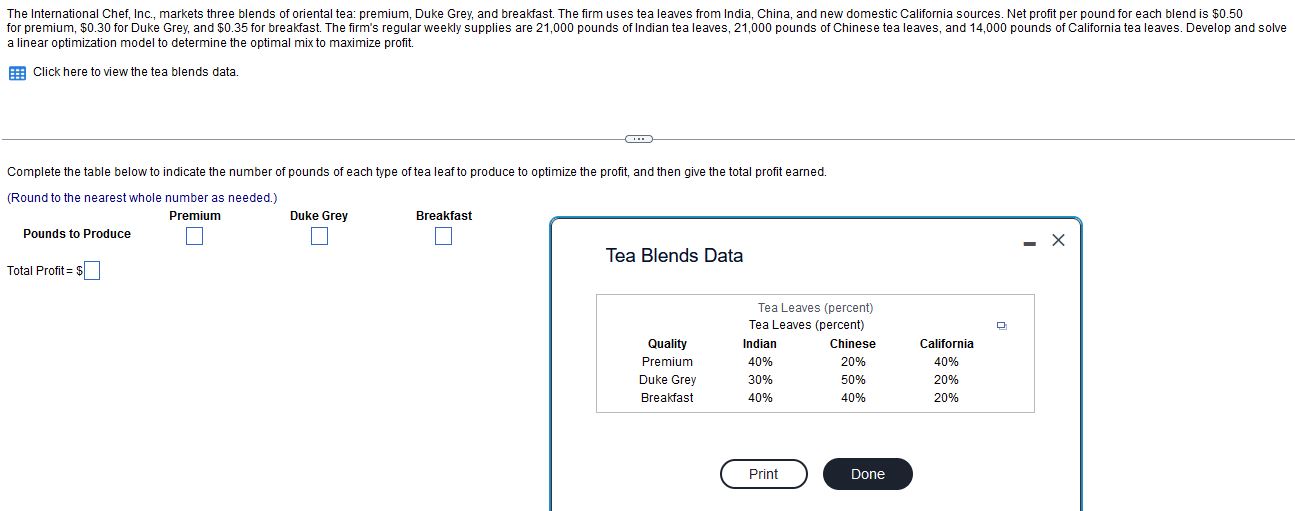Click the Done button
Viewport: 1295px width, 511px height.
point(868,474)
